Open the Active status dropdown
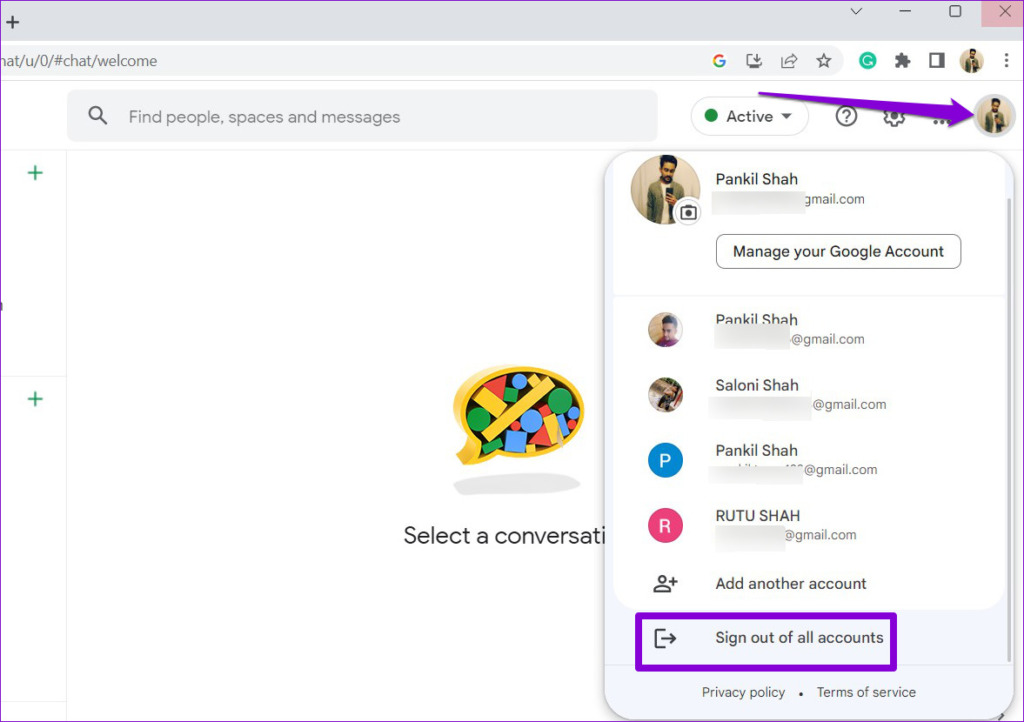This screenshot has width=1024, height=722. pyautogui.click(x=749, y=116)
